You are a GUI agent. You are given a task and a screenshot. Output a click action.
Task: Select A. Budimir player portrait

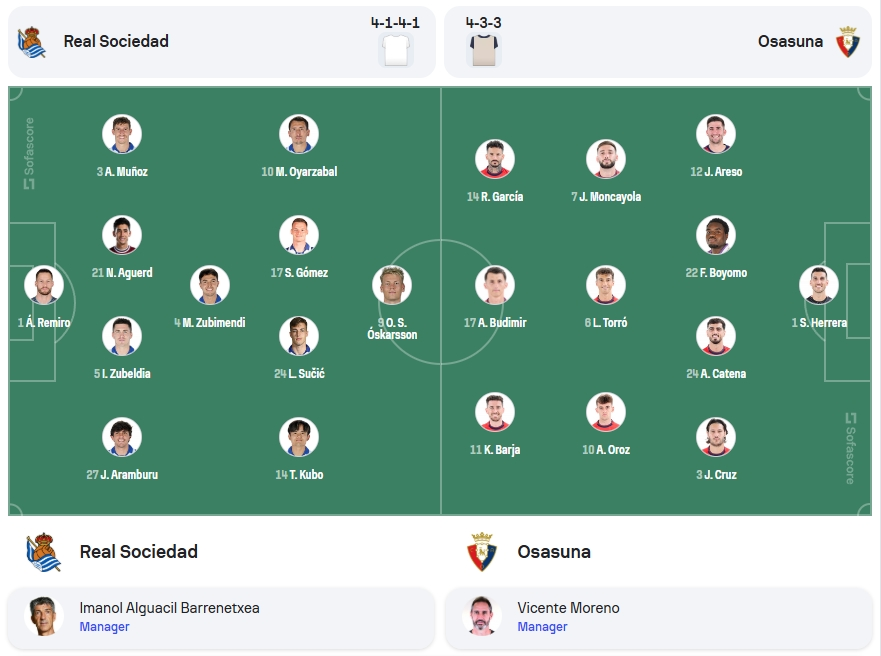click(495, 285)
